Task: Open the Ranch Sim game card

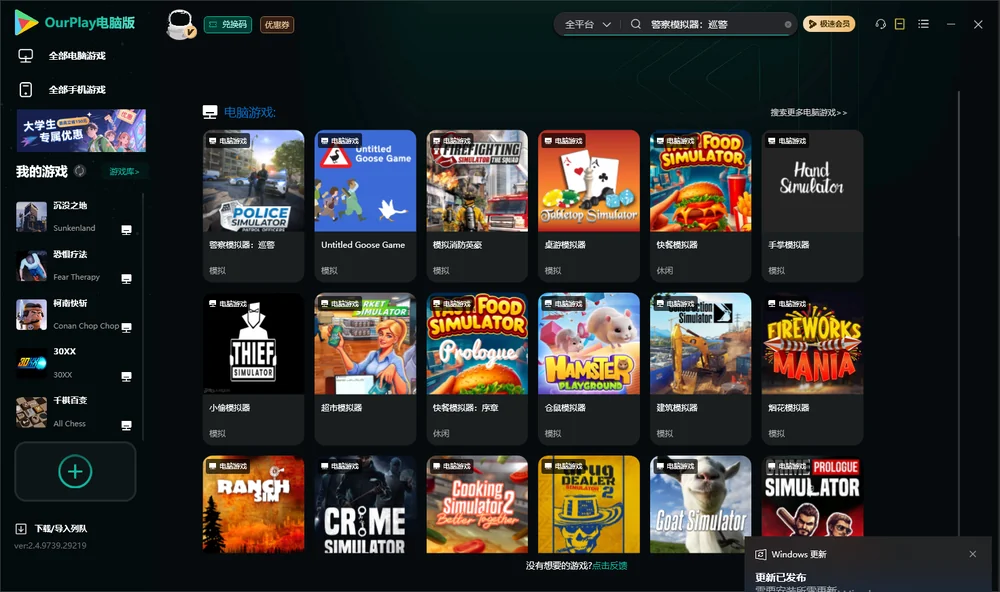Action: [254, 504]
